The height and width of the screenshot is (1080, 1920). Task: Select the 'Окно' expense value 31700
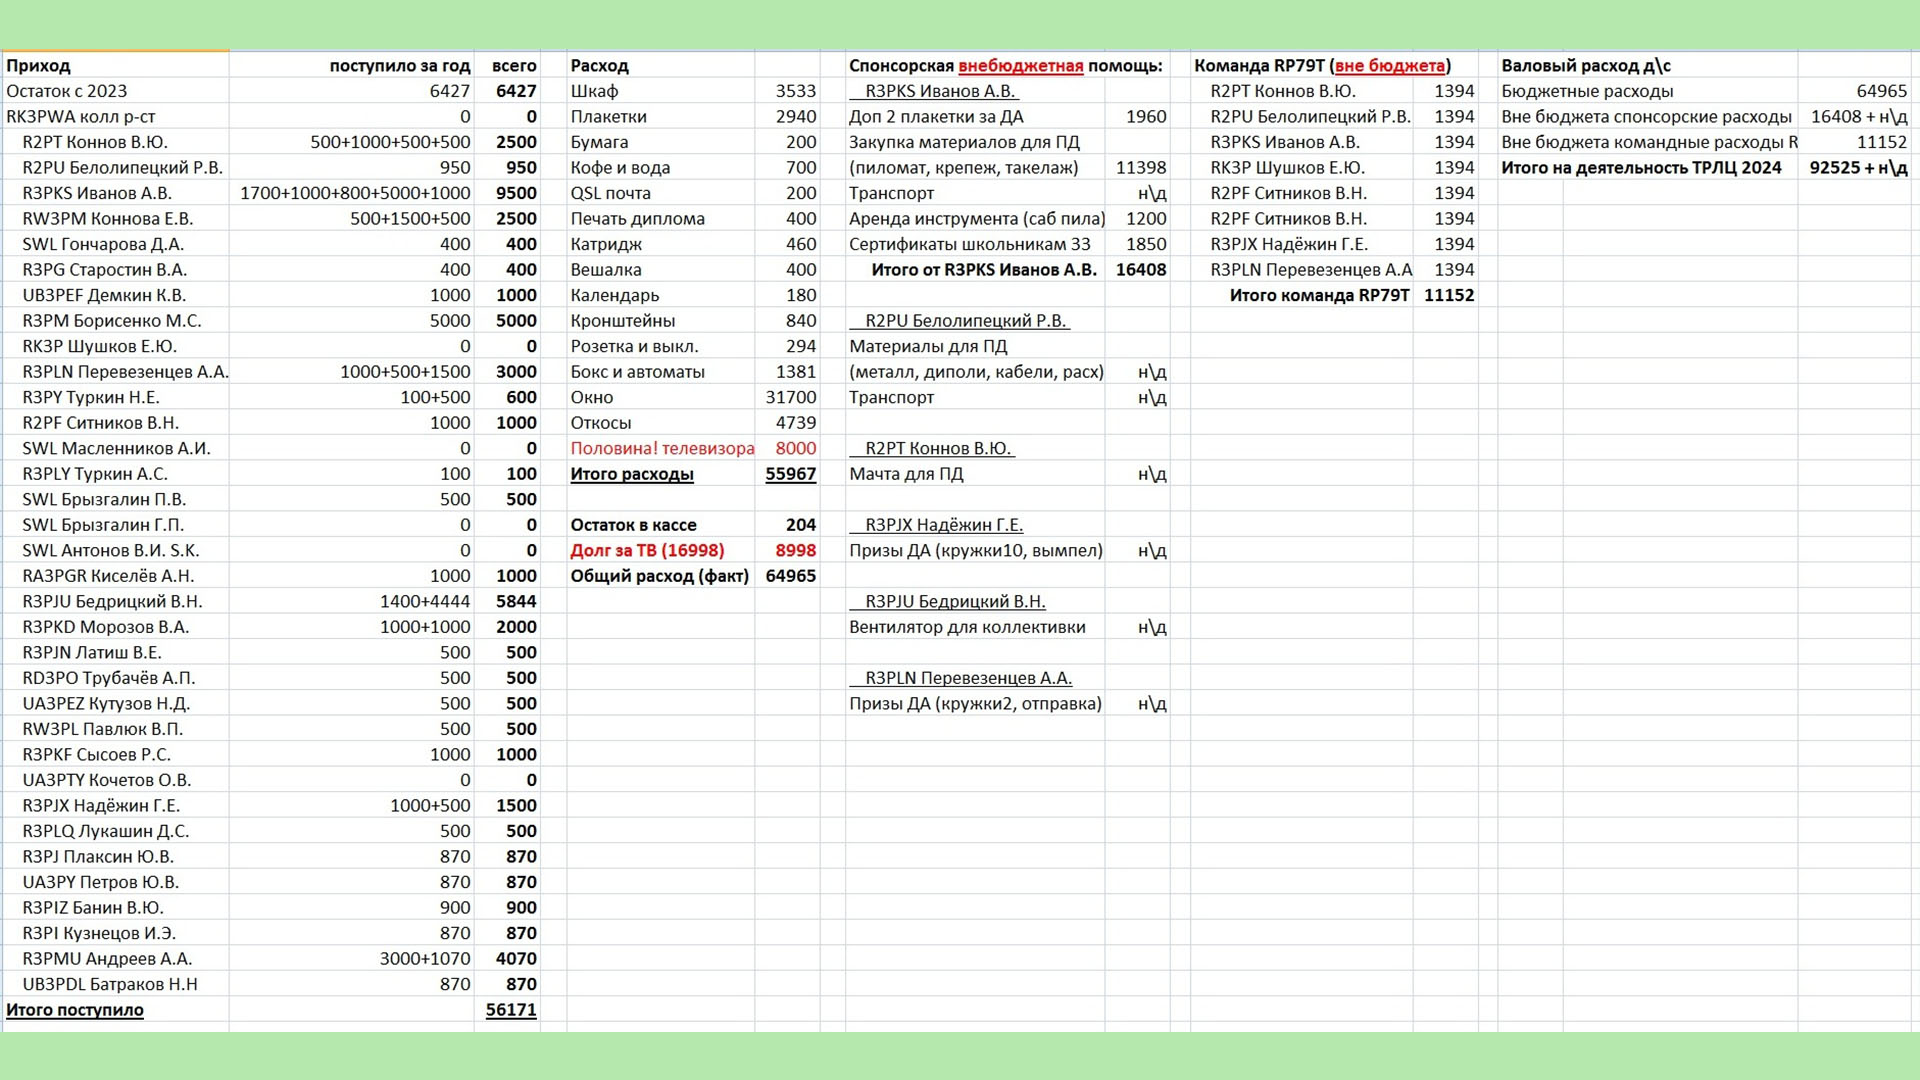click(x=791, y=397)
